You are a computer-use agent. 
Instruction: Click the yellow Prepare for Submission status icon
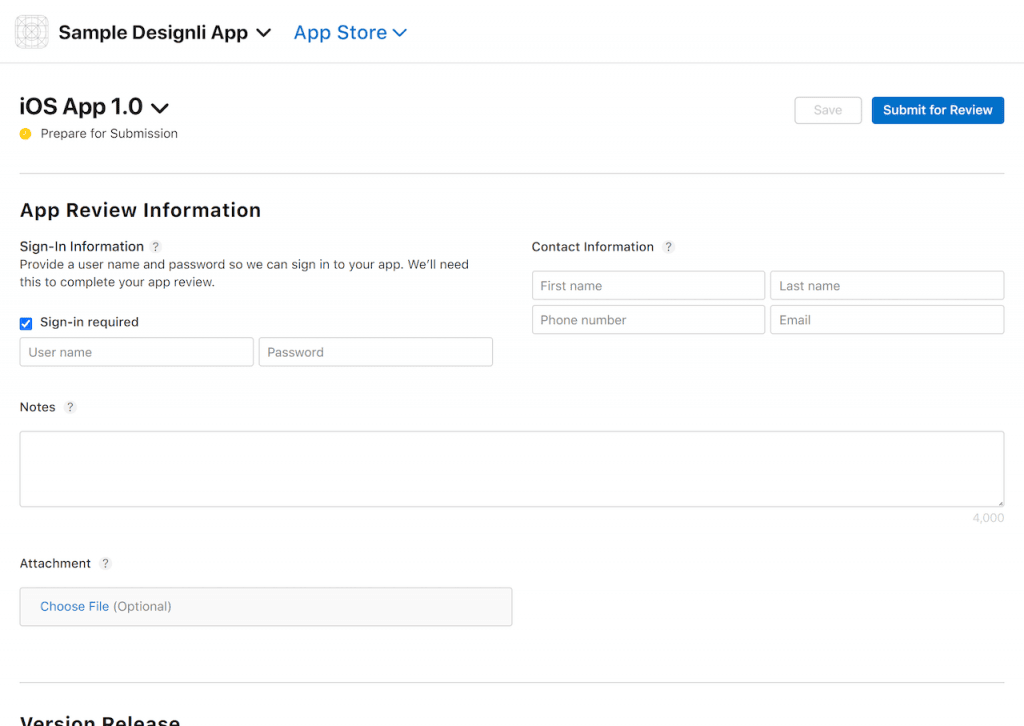click(x=26, y=134)
